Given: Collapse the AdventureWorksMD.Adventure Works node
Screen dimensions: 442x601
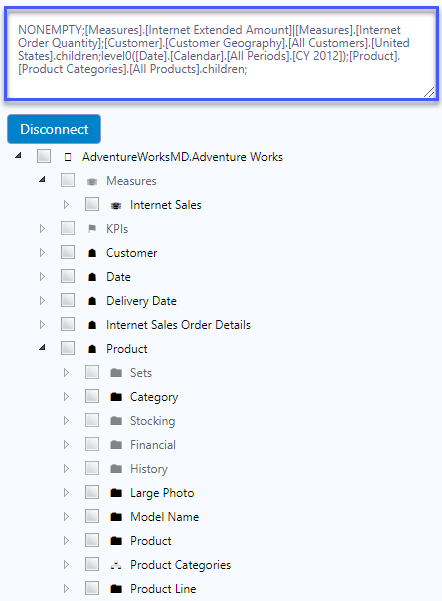Looking at the screenshot, I should pos(18,156).
